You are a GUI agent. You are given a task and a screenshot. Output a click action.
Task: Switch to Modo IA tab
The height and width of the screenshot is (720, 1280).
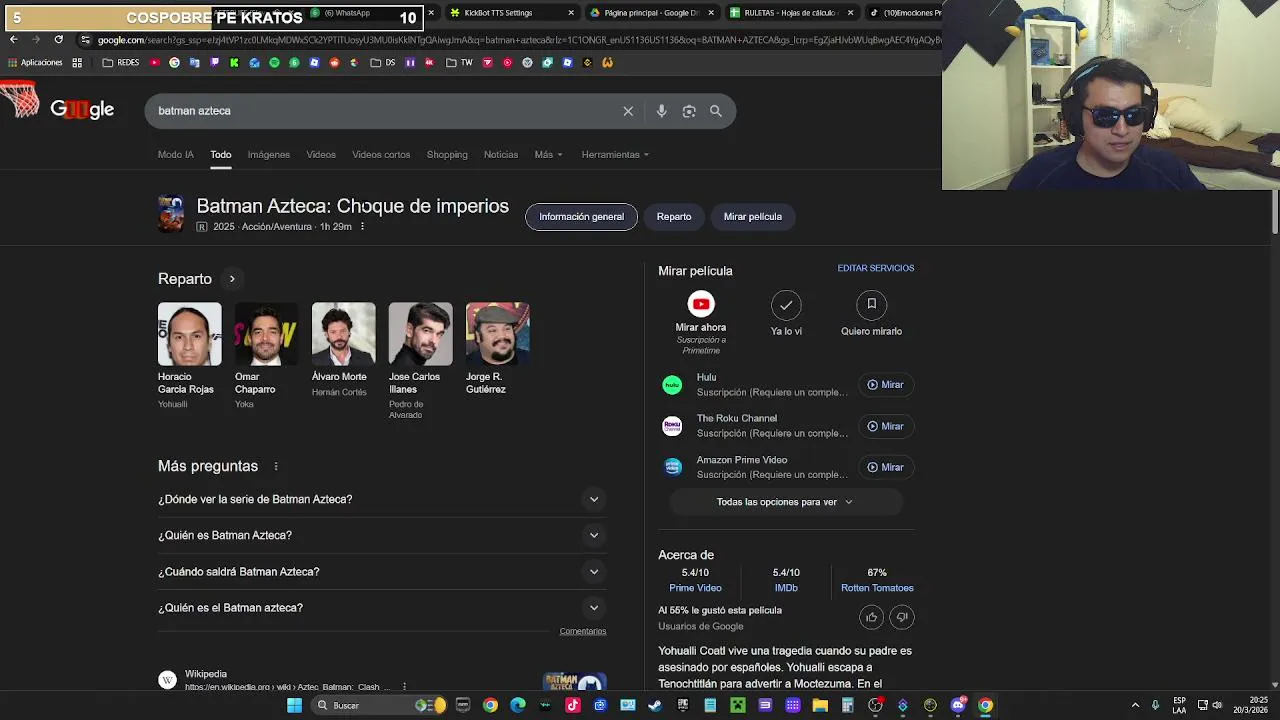click(176, 155)
